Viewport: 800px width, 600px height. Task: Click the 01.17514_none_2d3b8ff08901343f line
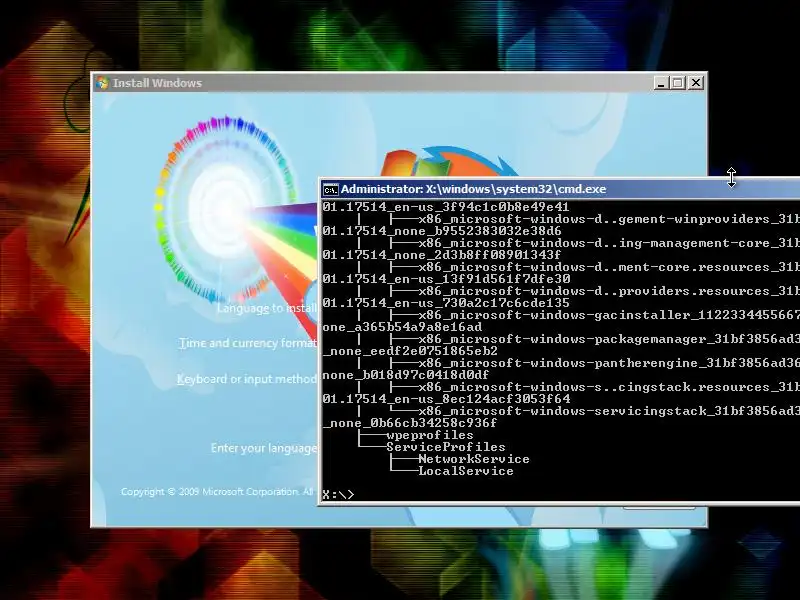[442, 255]
